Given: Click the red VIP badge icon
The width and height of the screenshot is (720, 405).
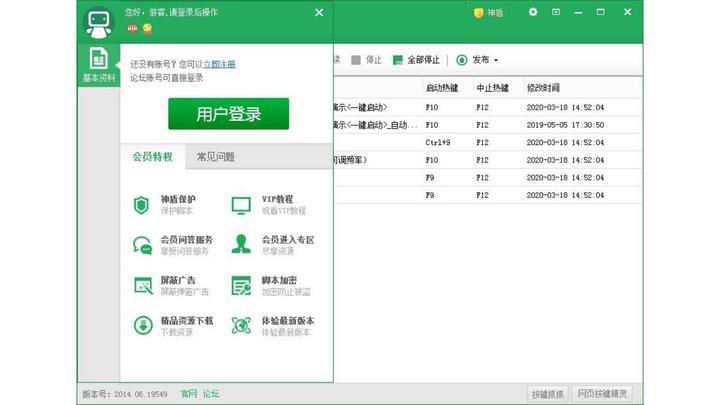Looking at the screenshot, I should point(132,28).
